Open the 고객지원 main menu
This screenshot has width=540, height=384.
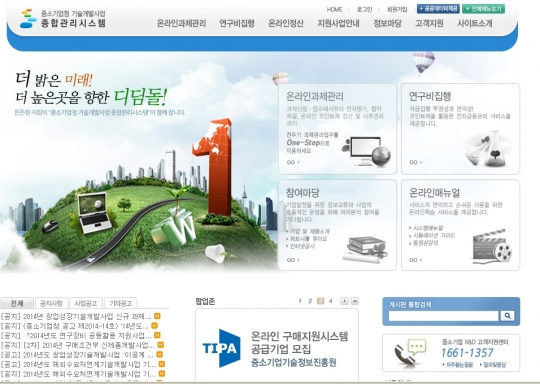(x=429, y=23)
